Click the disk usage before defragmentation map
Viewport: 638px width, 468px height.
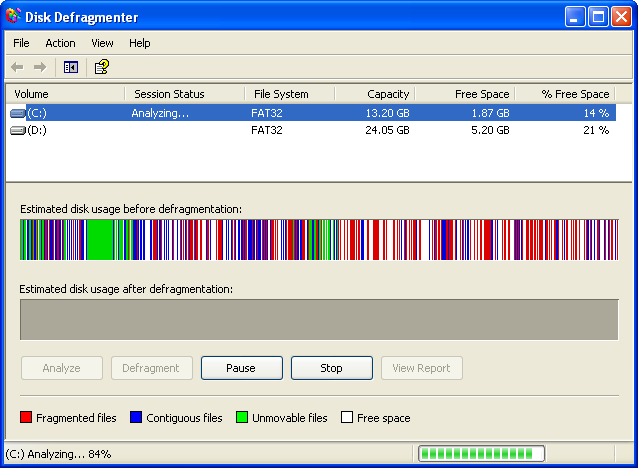tap(319, 240)
